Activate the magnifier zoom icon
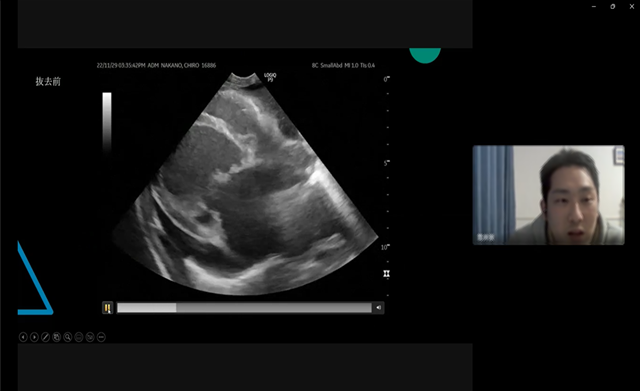 coord(68,337)
